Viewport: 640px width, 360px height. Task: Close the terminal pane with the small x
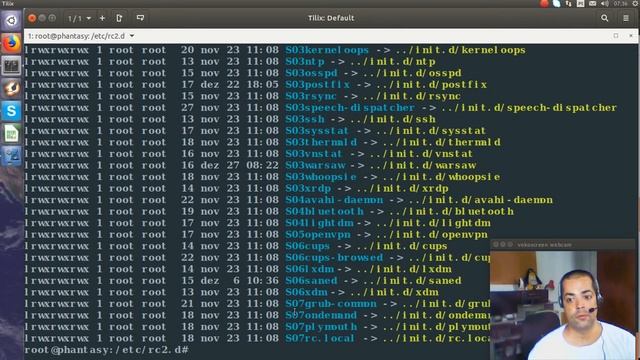coord(631,36)
